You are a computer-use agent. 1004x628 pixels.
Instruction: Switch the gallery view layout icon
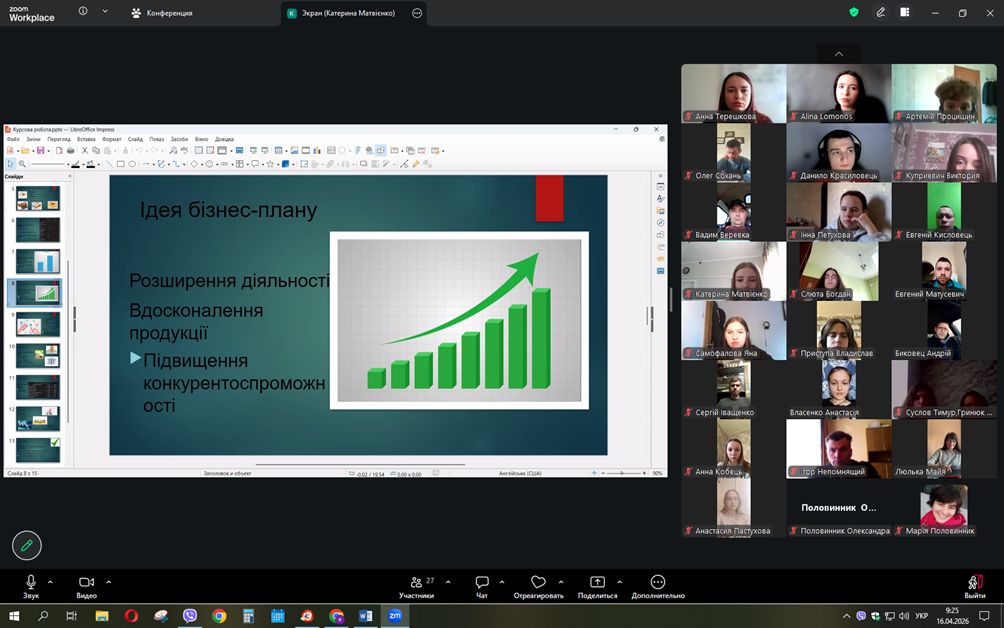[x=905, y=13]
